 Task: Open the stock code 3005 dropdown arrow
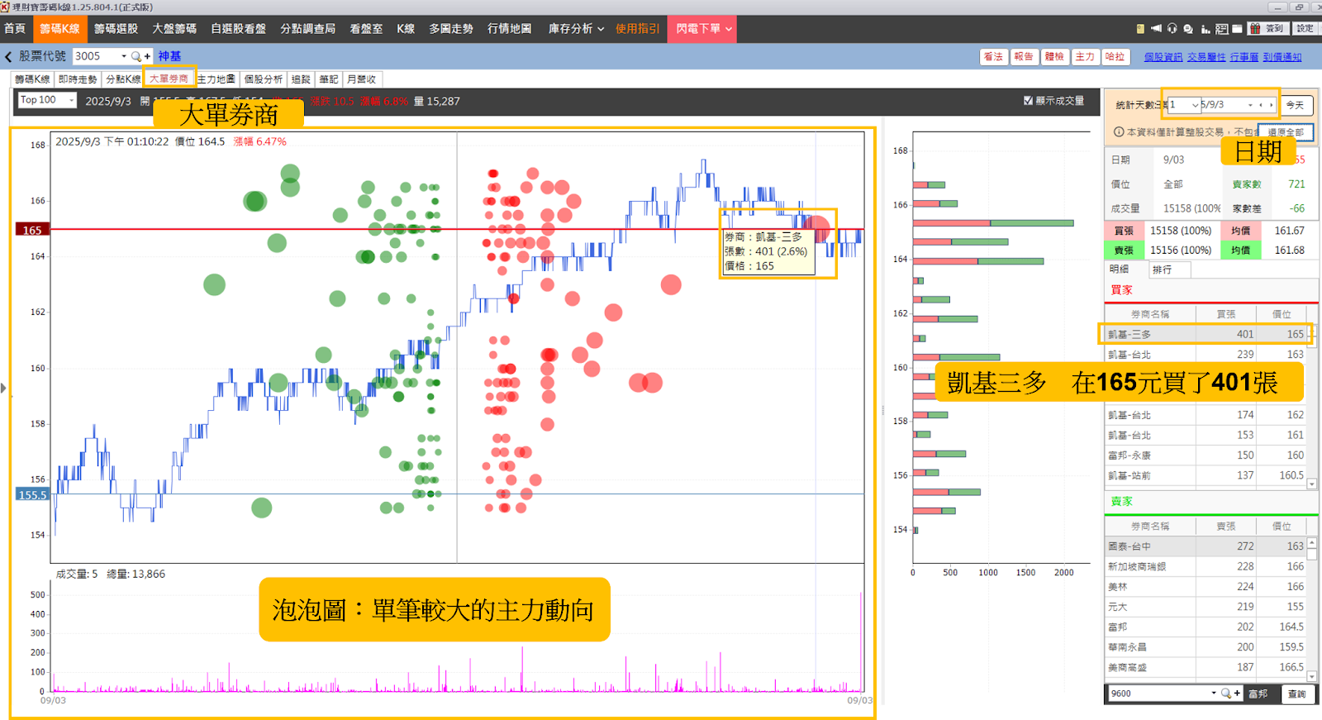click(x=124, y=57)
